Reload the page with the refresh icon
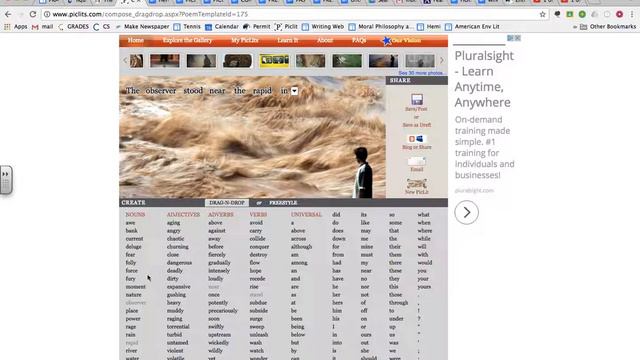Viewport: 640px width, 360px height. click(33, 14)
